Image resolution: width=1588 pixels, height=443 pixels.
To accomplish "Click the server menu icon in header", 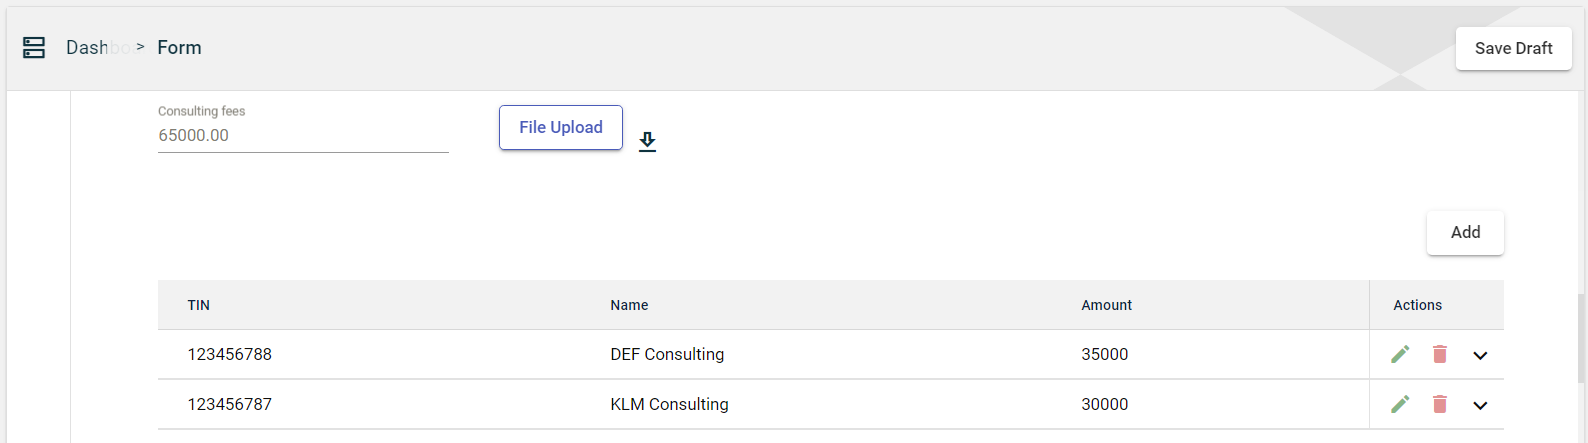I will coord(34,48).
